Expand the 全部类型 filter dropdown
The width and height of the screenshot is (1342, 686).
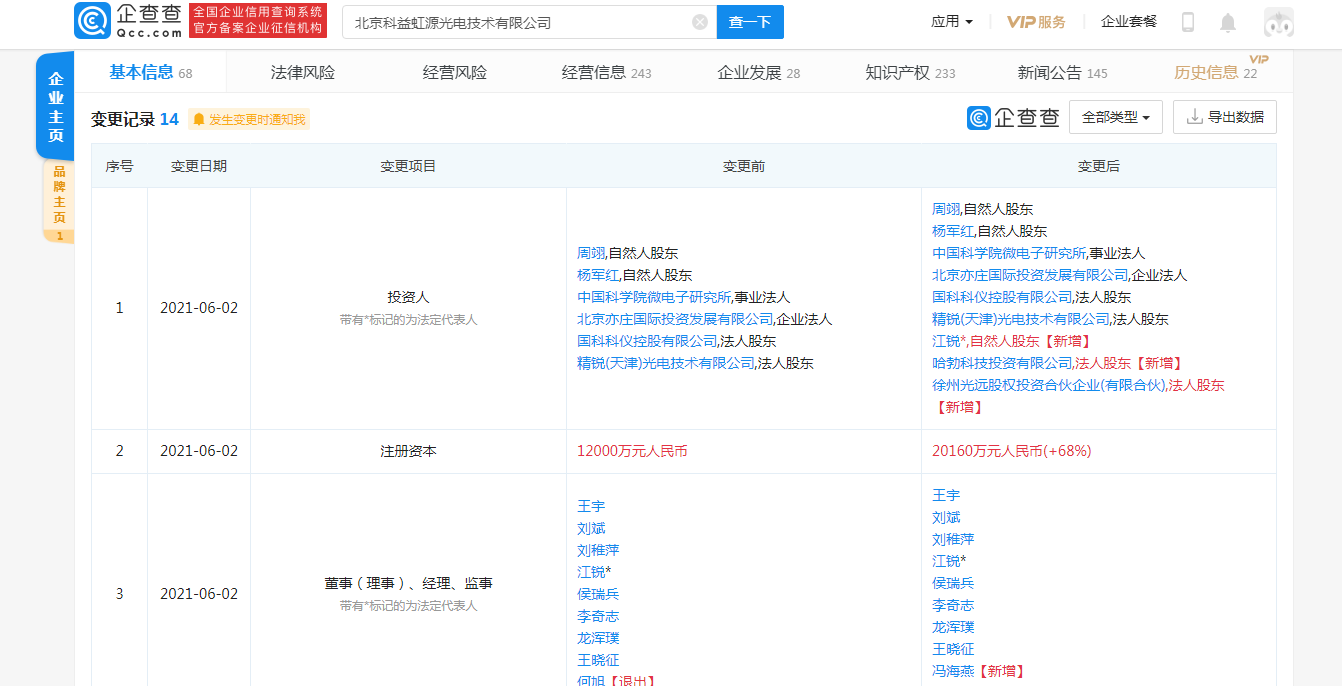pos(1116,117)
